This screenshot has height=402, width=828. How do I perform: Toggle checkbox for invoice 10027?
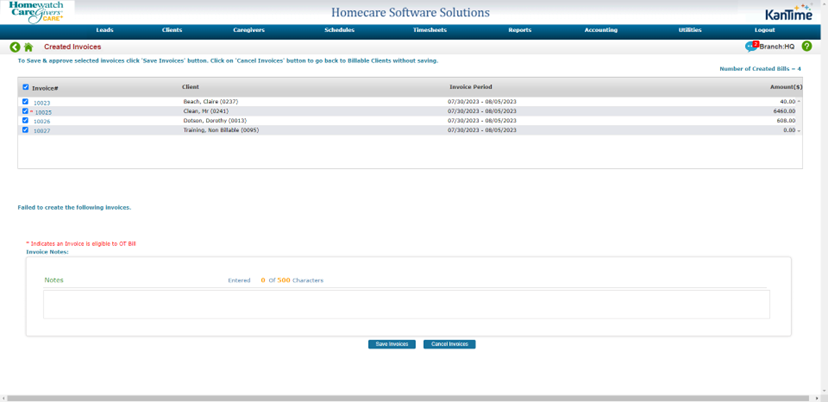click(x=26, y=130)
